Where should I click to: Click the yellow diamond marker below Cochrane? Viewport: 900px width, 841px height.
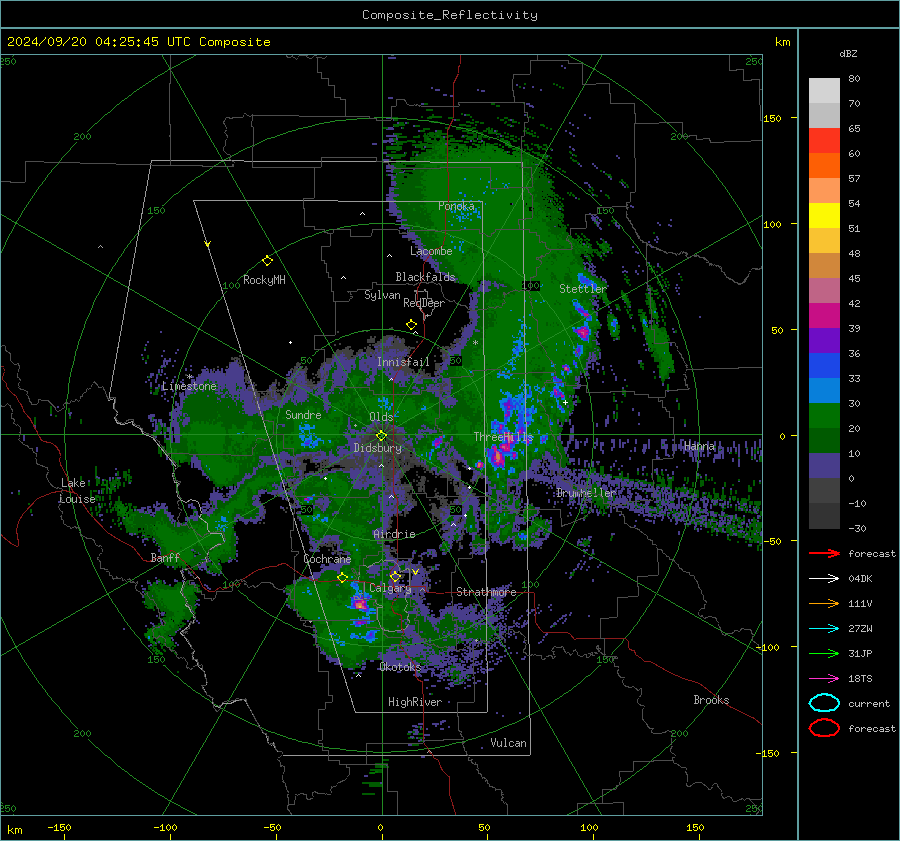[343, 577]
